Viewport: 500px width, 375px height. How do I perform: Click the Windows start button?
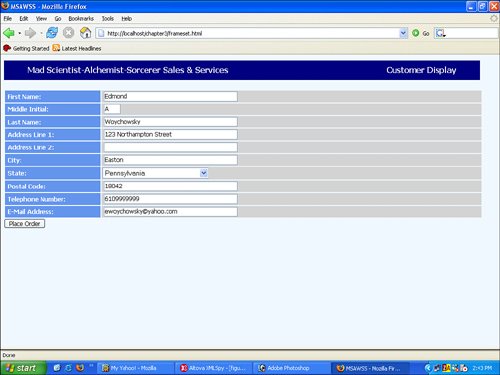click(23, 368)
